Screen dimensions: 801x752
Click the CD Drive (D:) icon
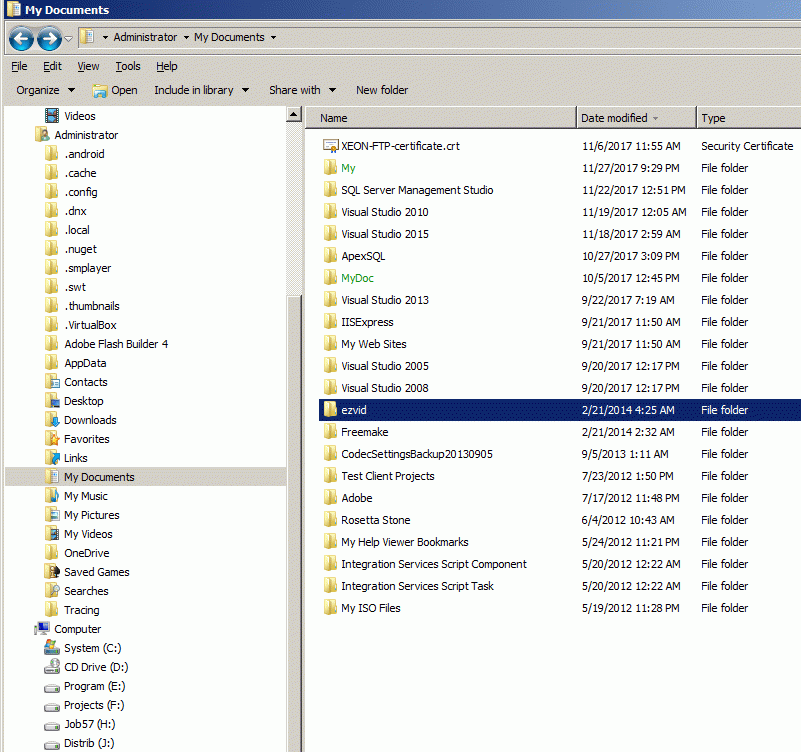coord(52,667)
